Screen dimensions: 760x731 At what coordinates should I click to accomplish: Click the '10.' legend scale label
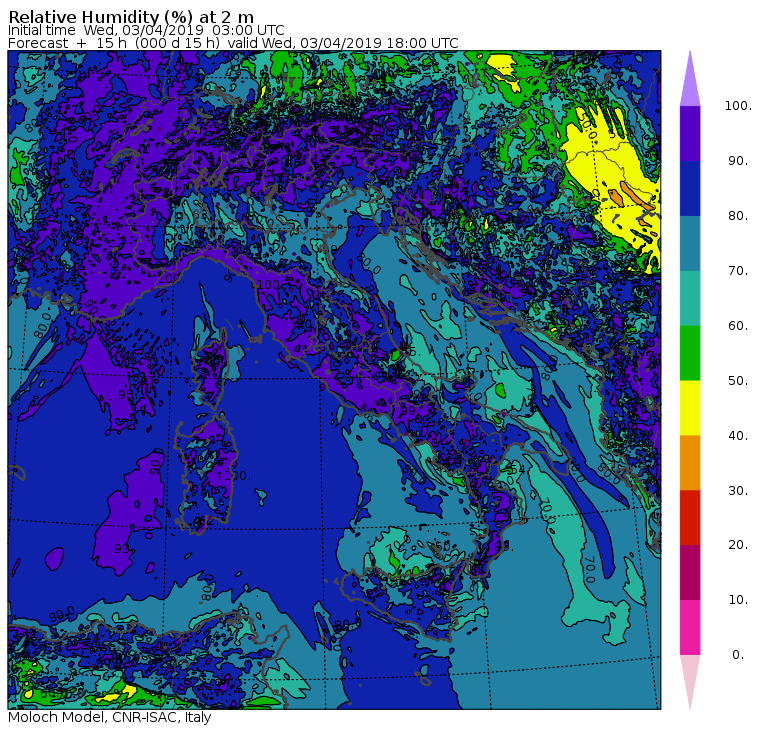pos(738,600)
